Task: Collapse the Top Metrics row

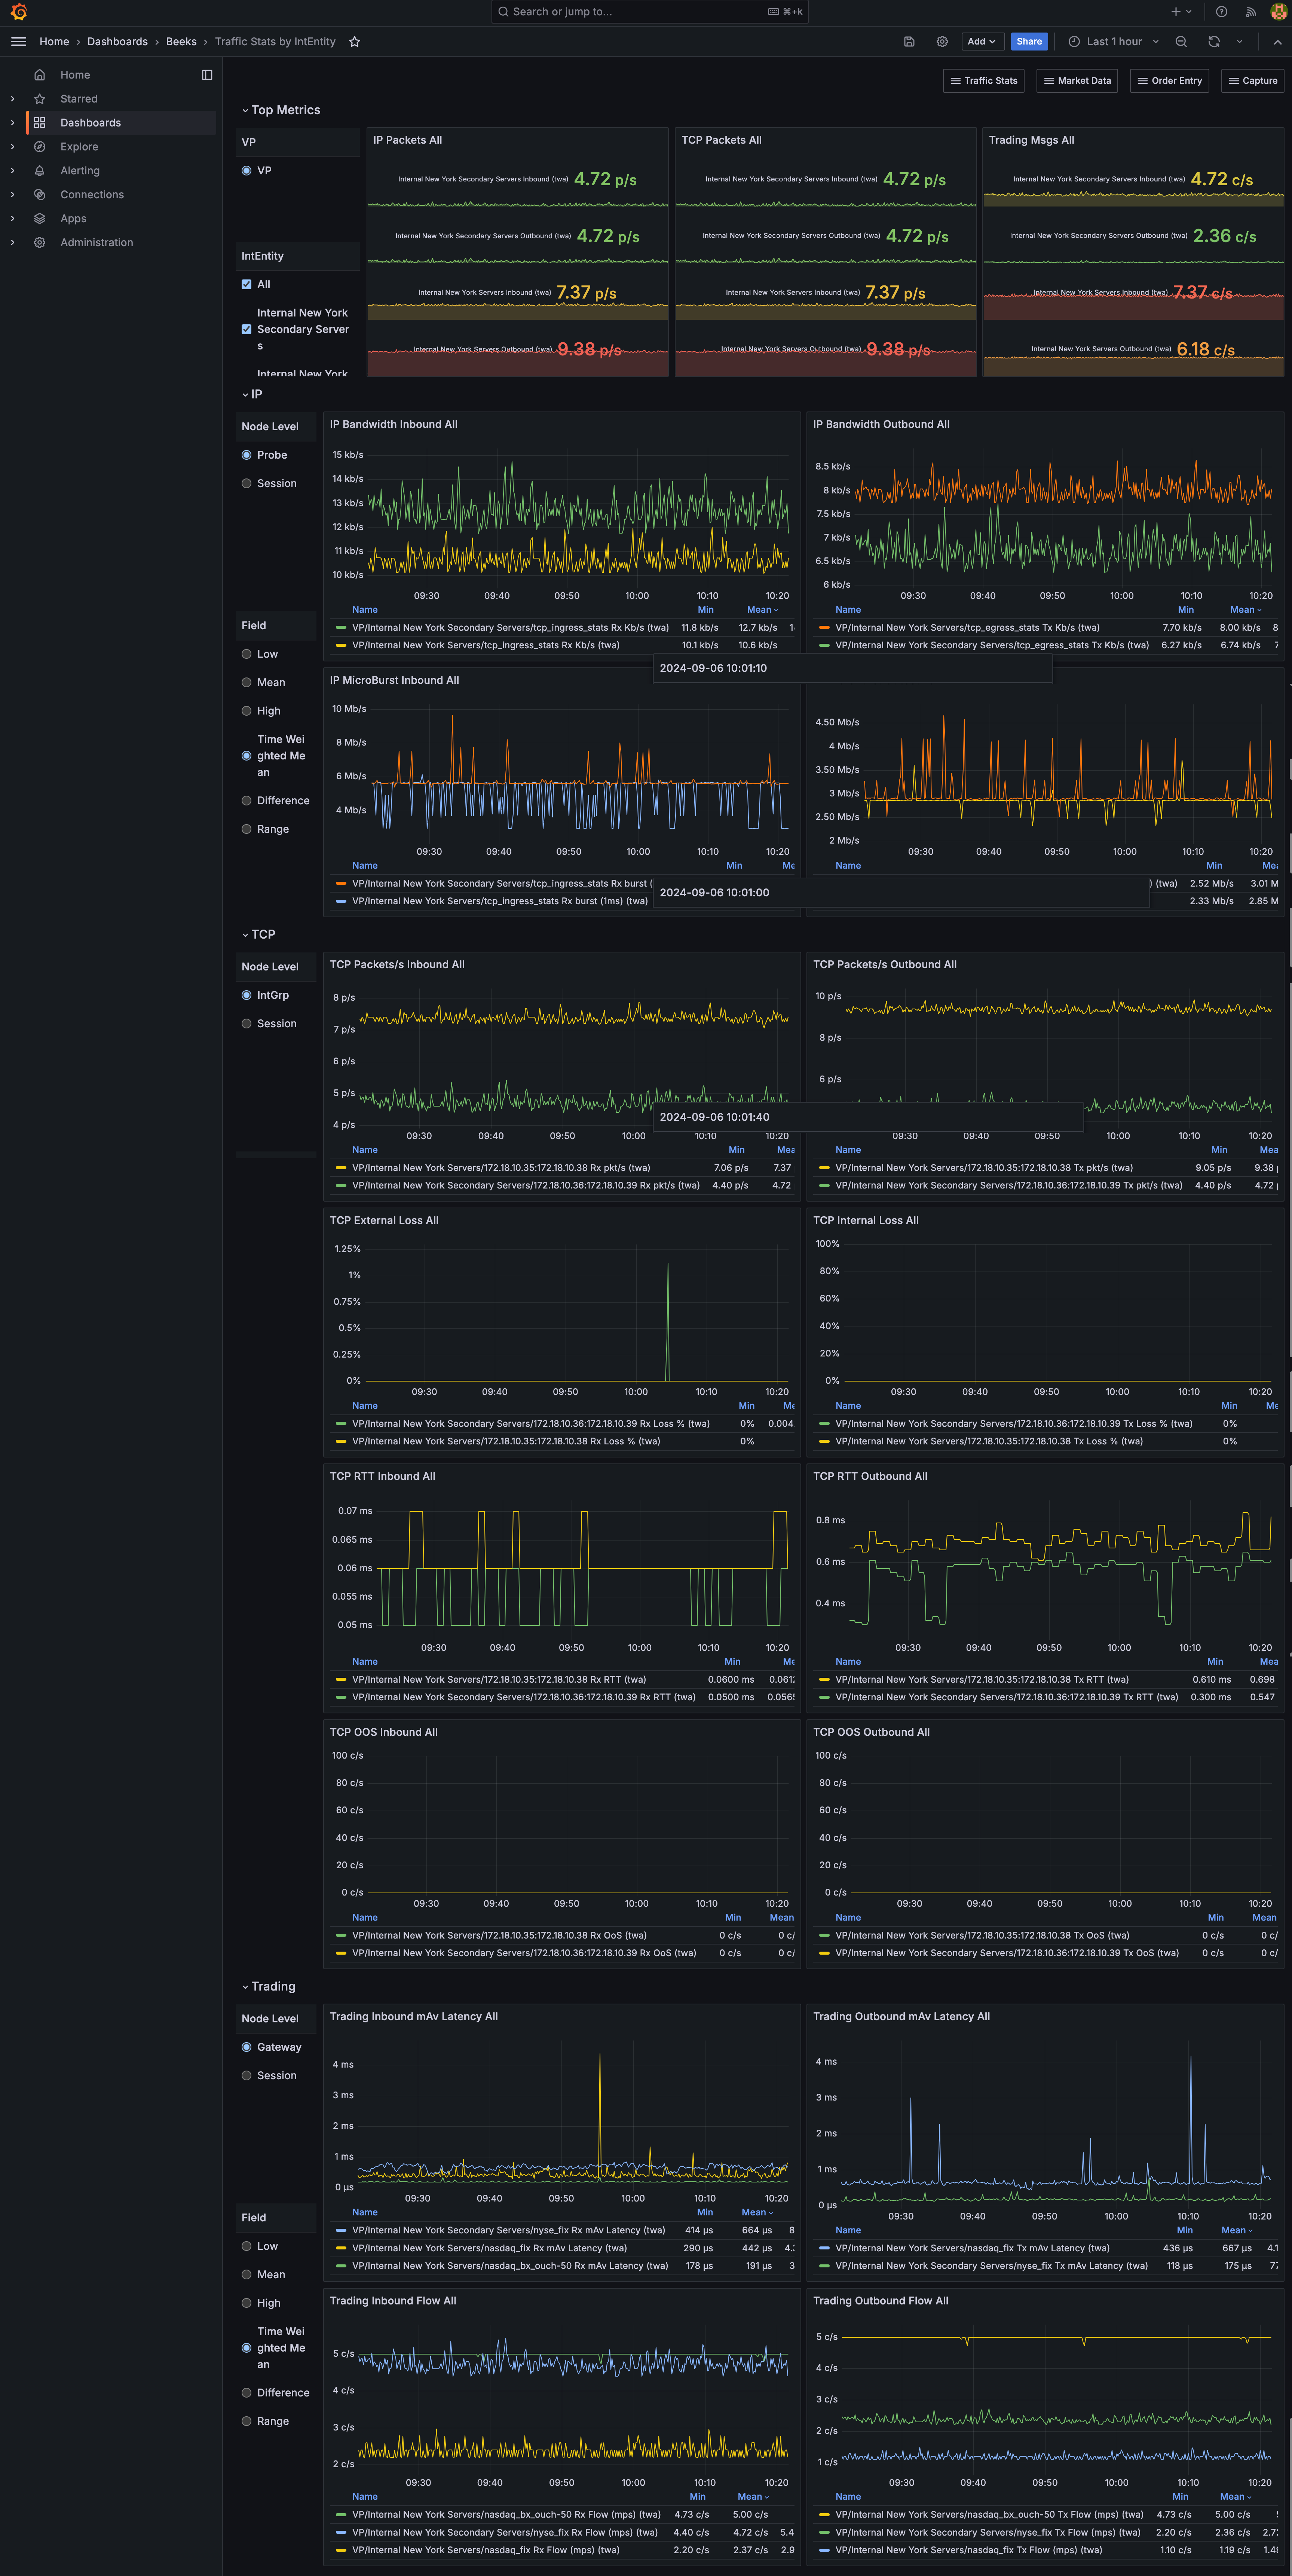Action: coord(281,110)
